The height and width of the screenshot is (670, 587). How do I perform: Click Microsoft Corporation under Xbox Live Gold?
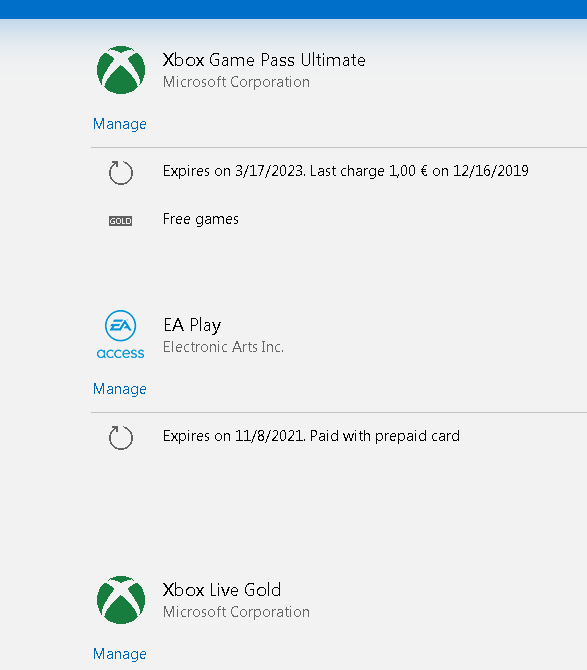(236, 612)
